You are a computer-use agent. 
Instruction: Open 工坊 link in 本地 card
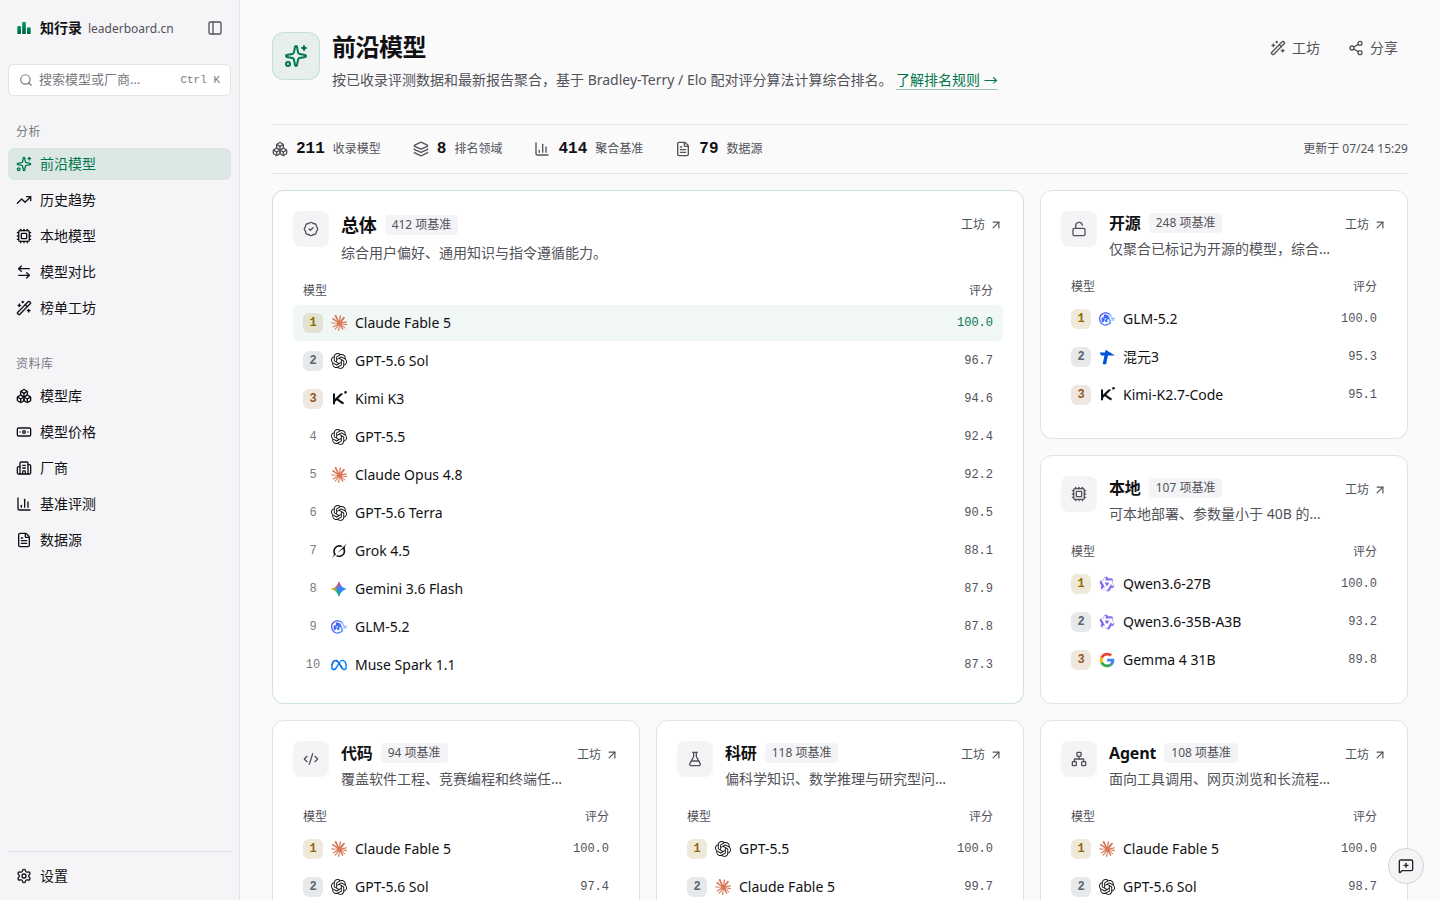pyautogui.click(x=1365, y=490)
